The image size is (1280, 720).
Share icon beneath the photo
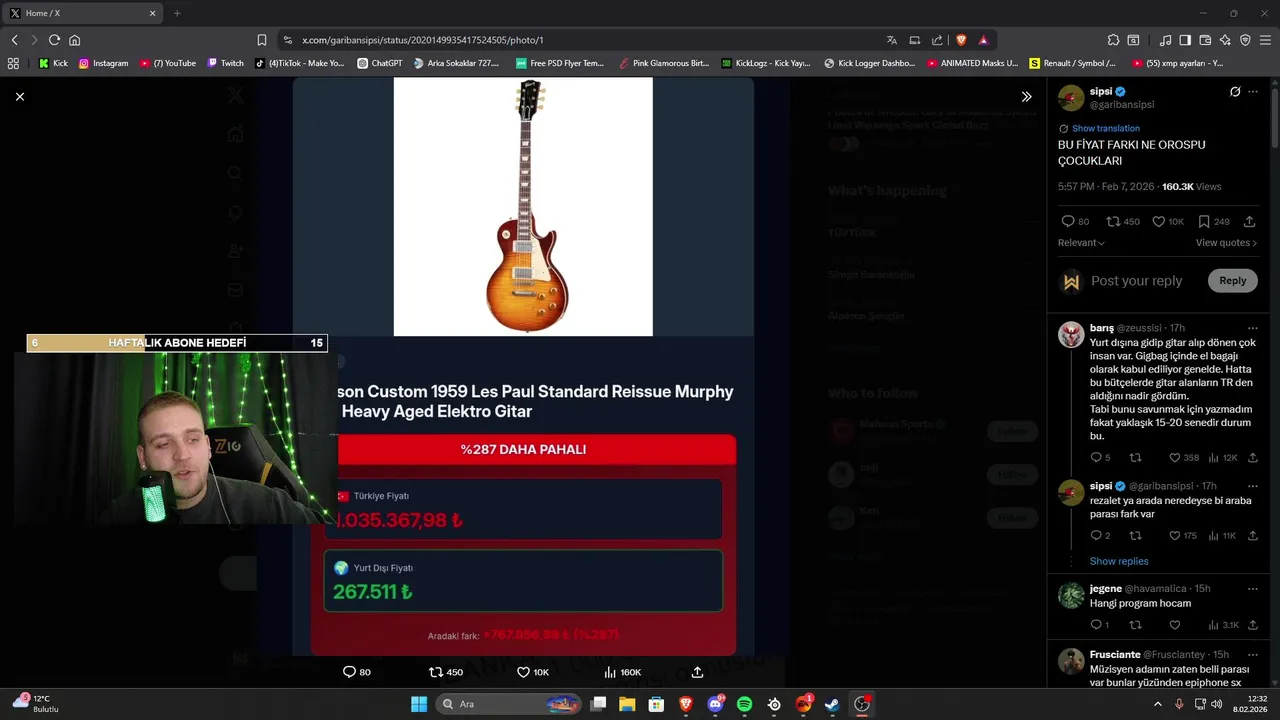(697, 672)
